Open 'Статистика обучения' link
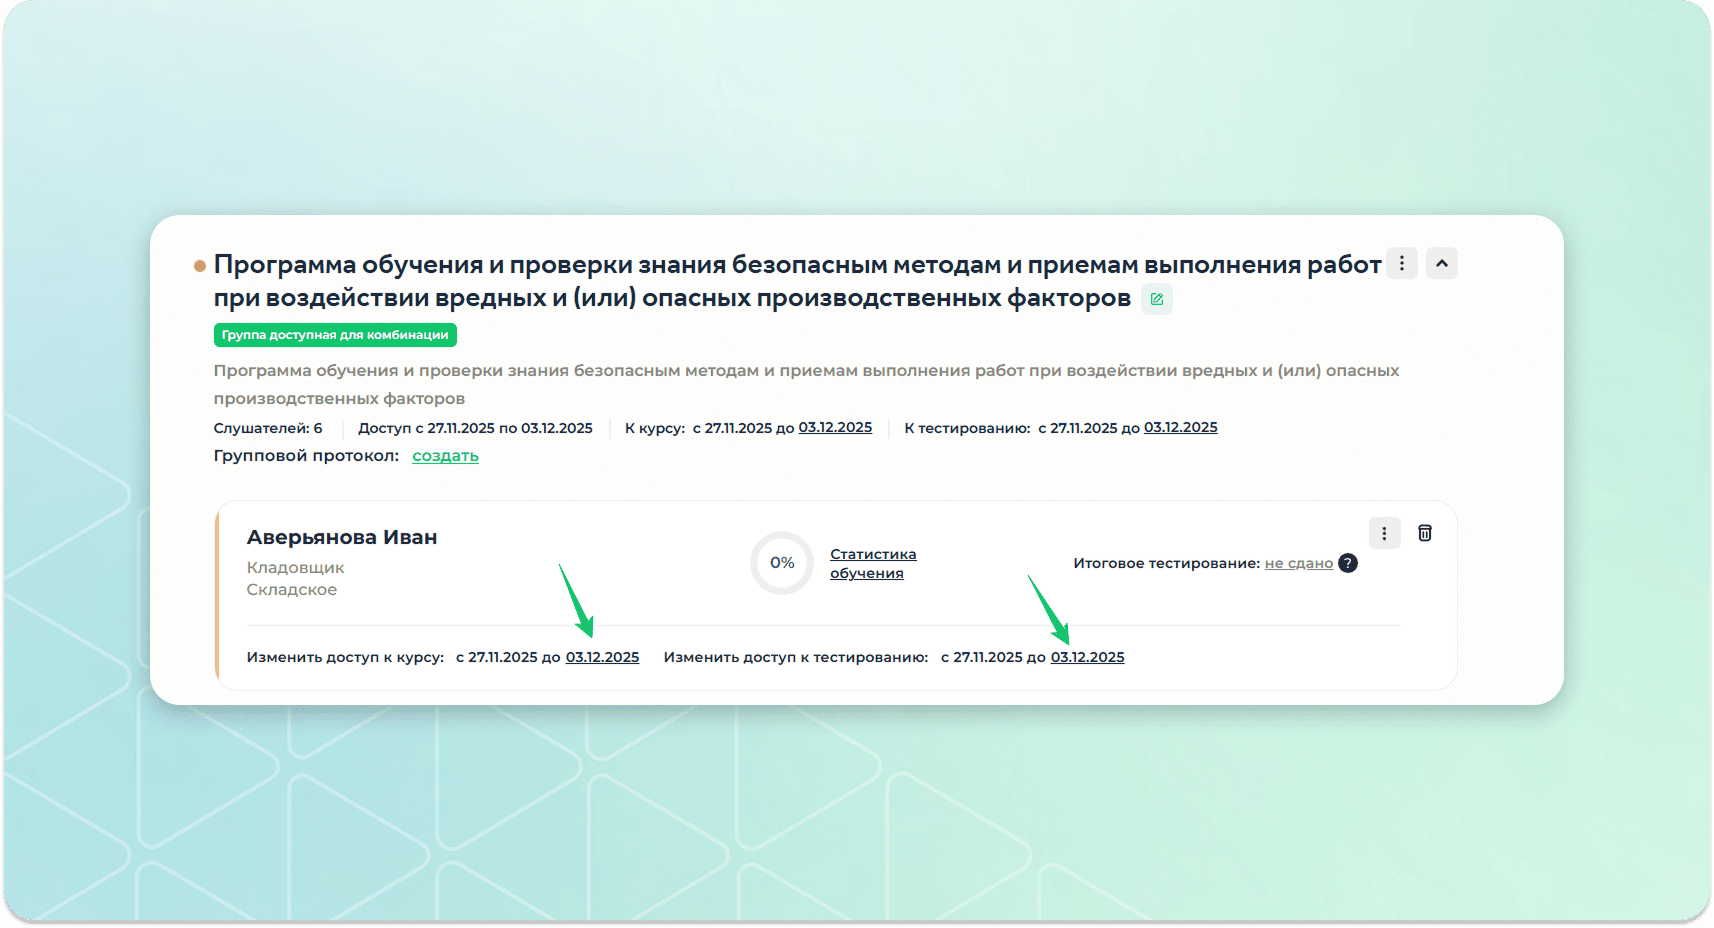The height and width of the screenshot is (928, 1714). (872, 563)
